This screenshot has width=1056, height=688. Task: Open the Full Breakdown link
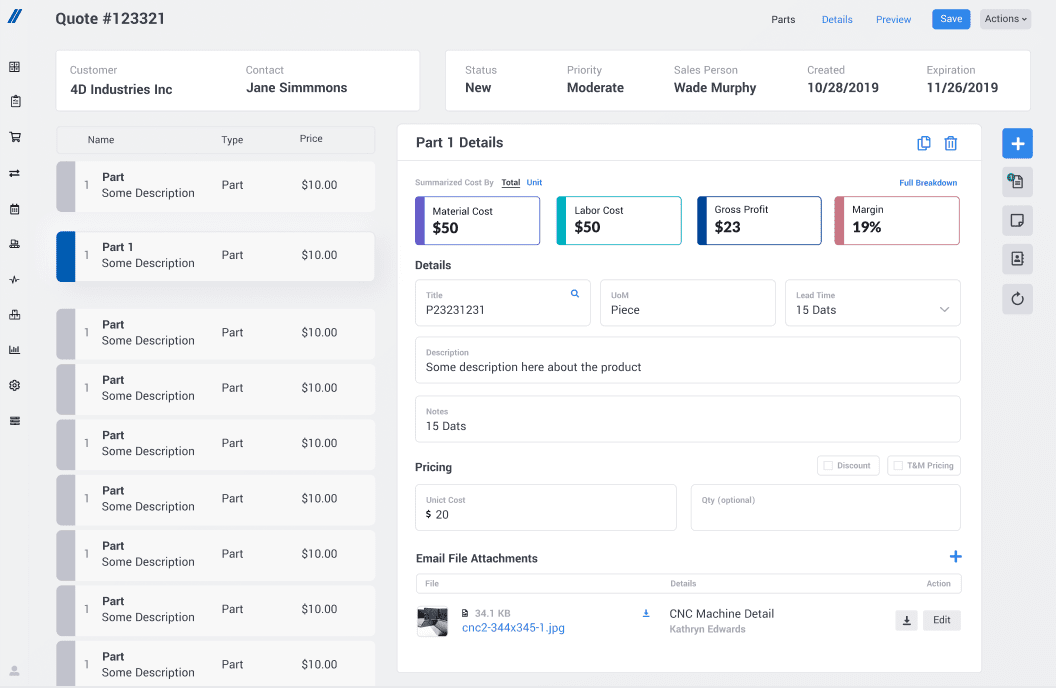[927, 182]
